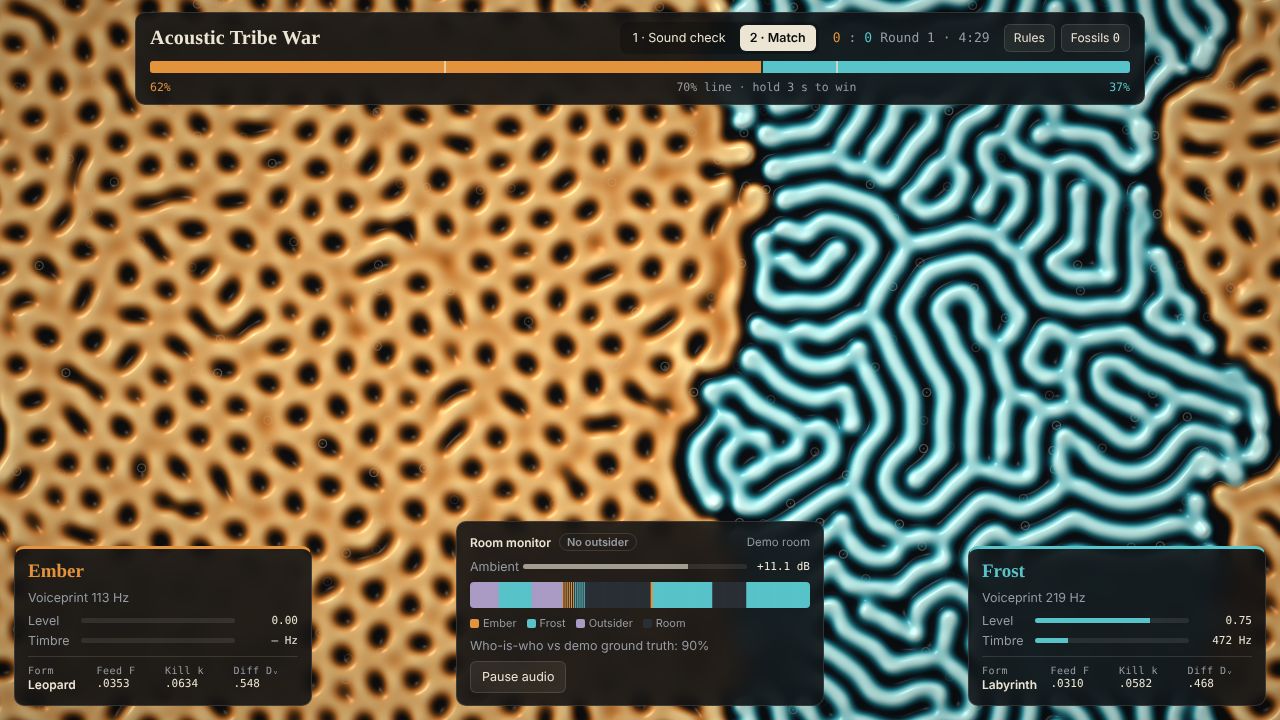Click the Ambient level bar
The height and width of the screenshot is (720, 1280).
635,566
